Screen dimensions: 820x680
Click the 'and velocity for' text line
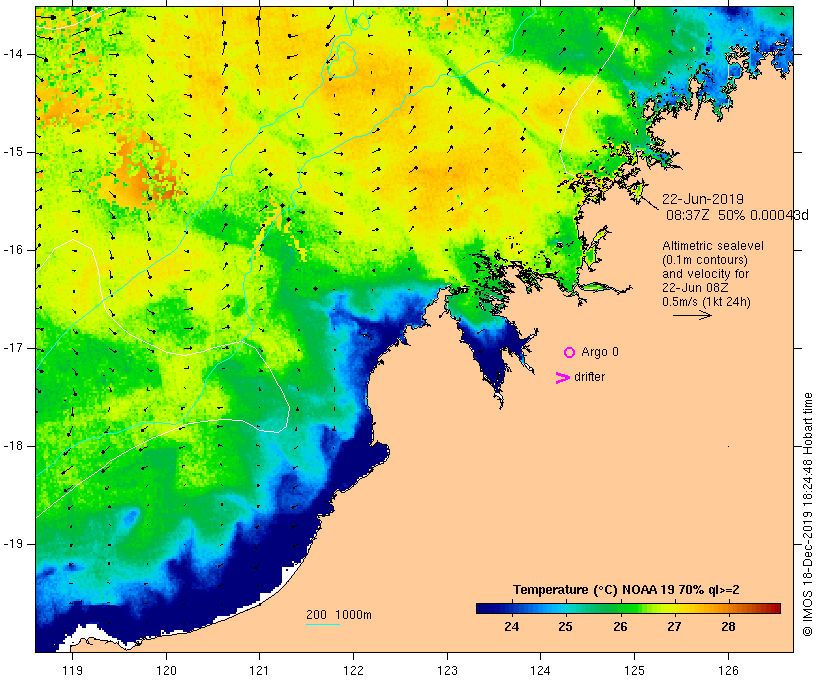tap(705, 274)
